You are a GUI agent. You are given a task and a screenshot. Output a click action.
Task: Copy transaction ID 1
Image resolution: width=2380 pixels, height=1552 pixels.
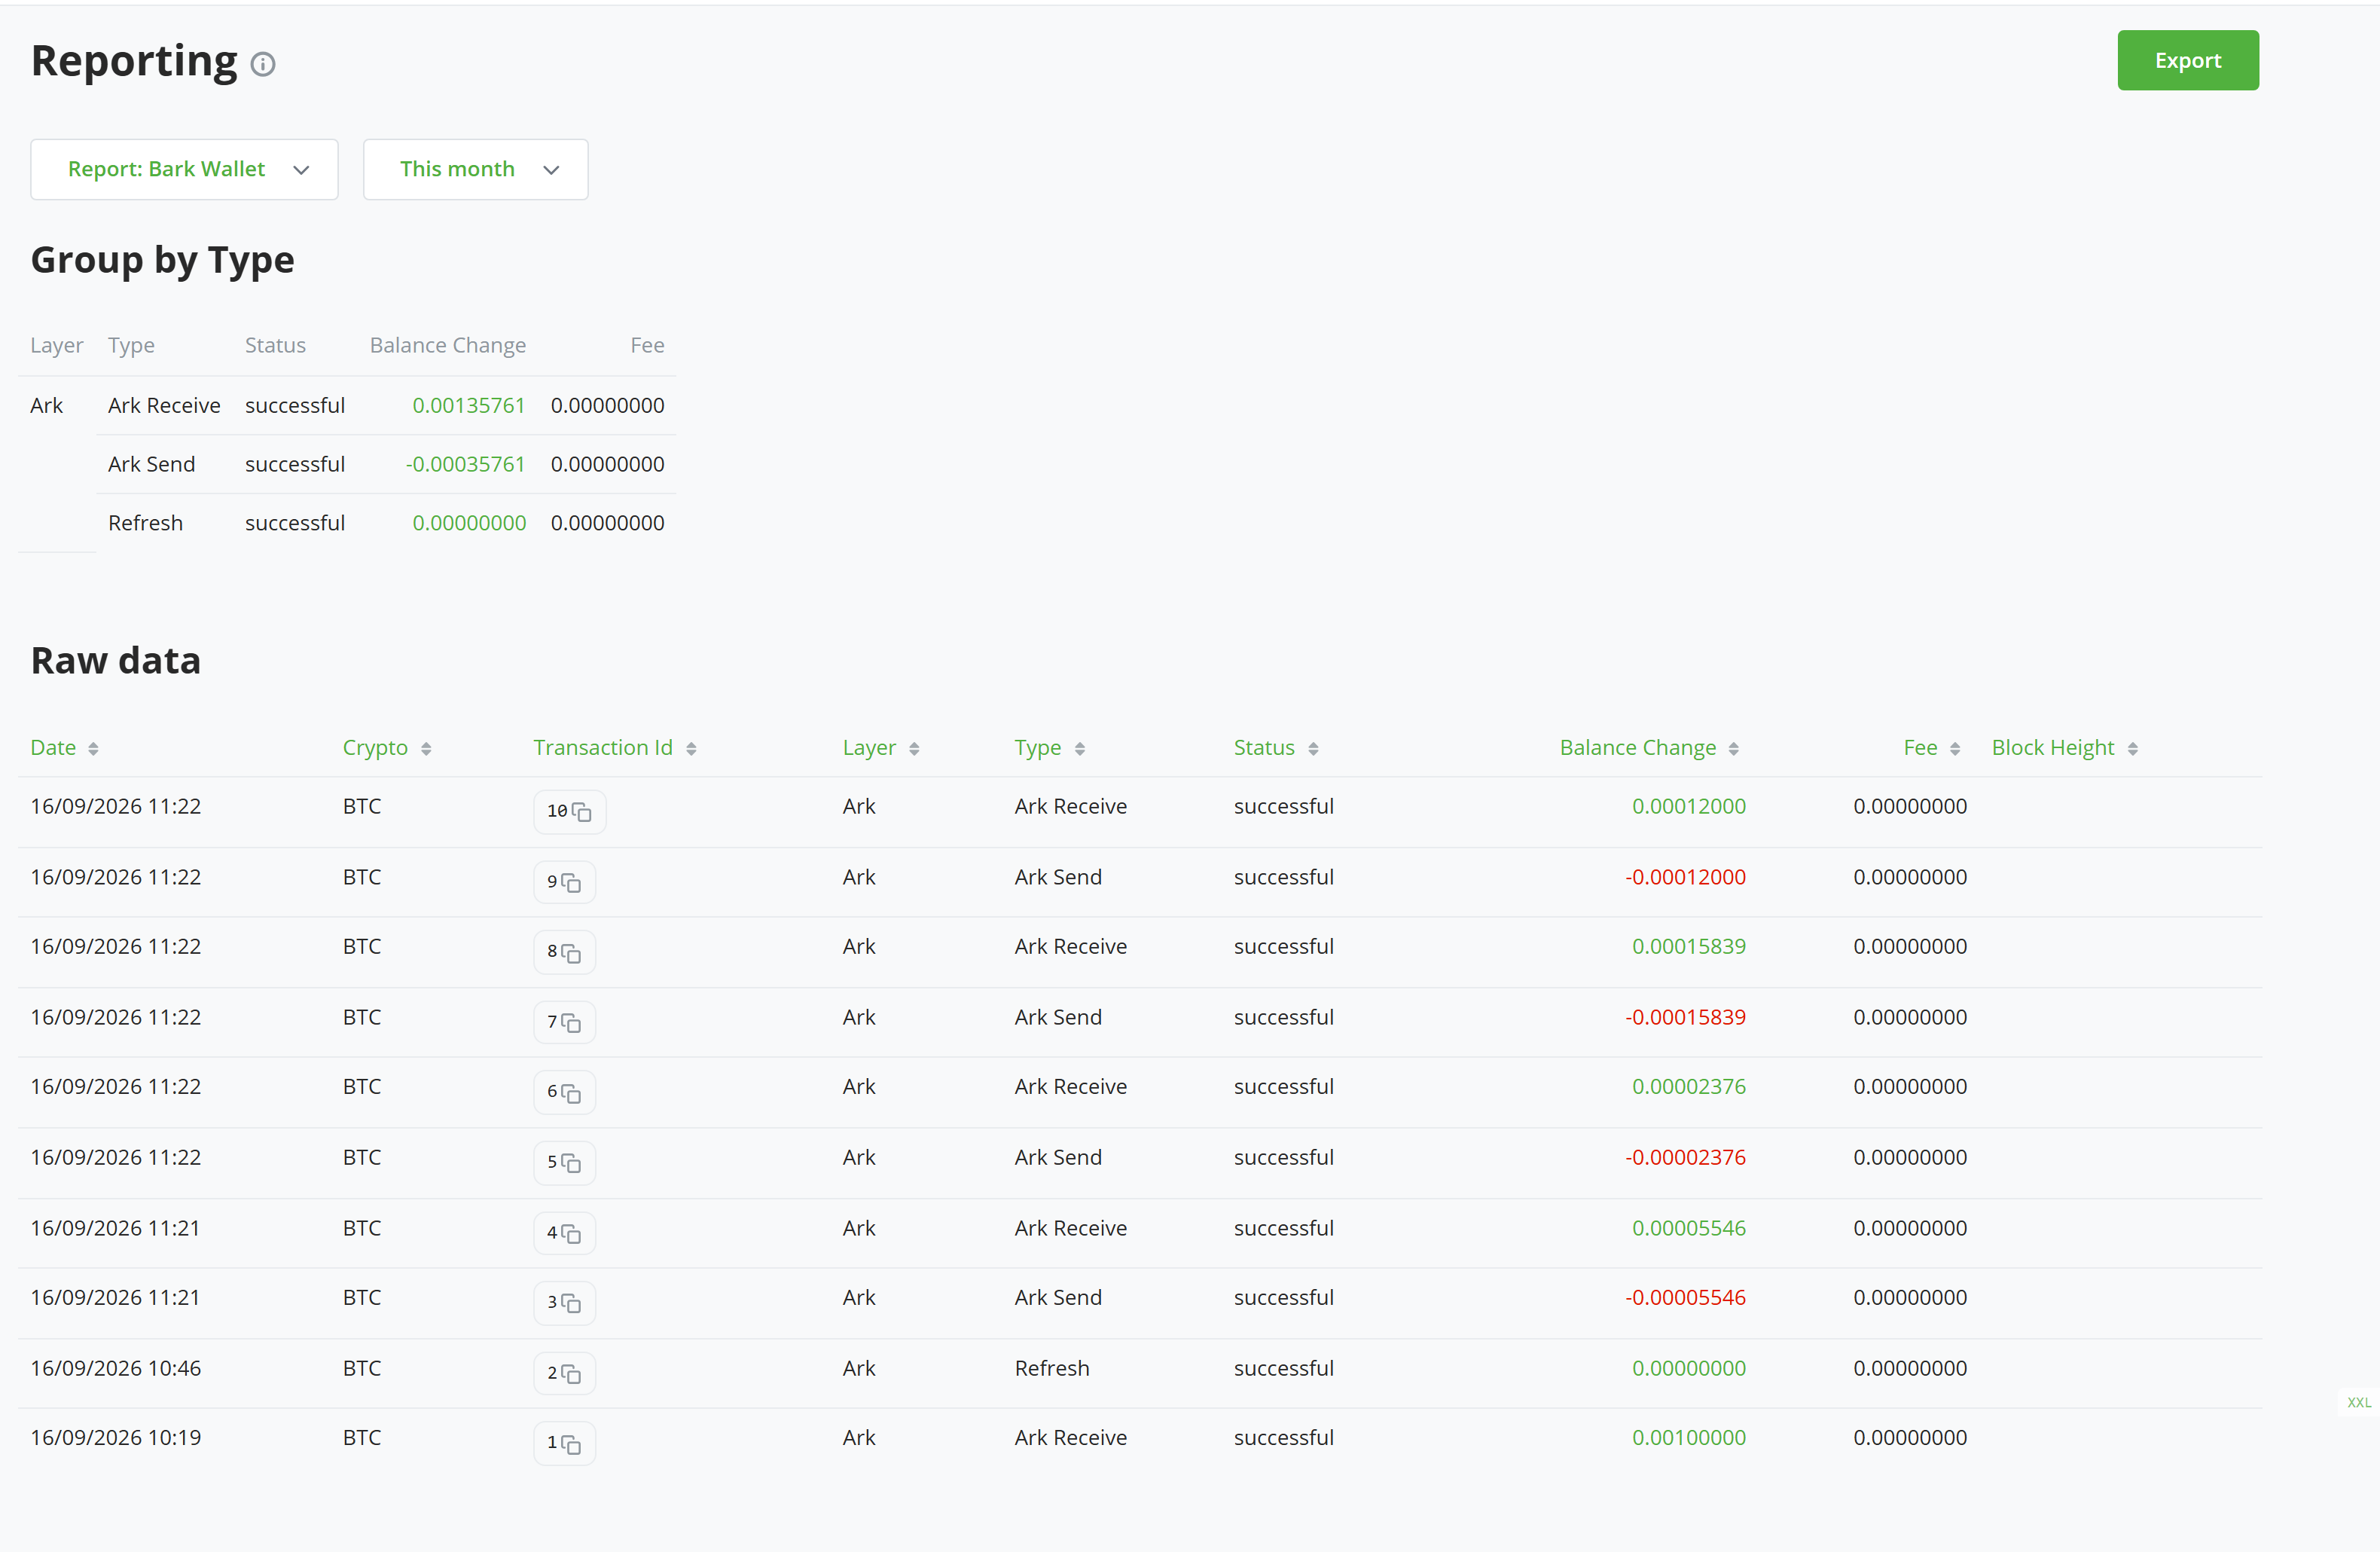(x=571, y=1444)
